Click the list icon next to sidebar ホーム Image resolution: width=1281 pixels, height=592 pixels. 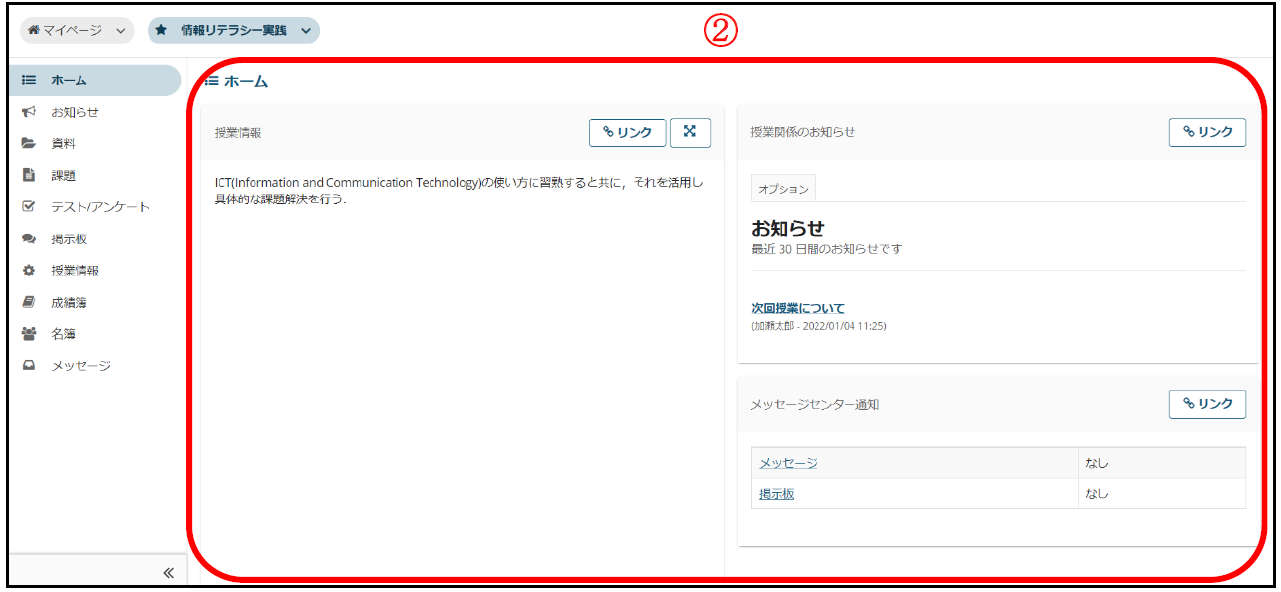click(29, 80)
